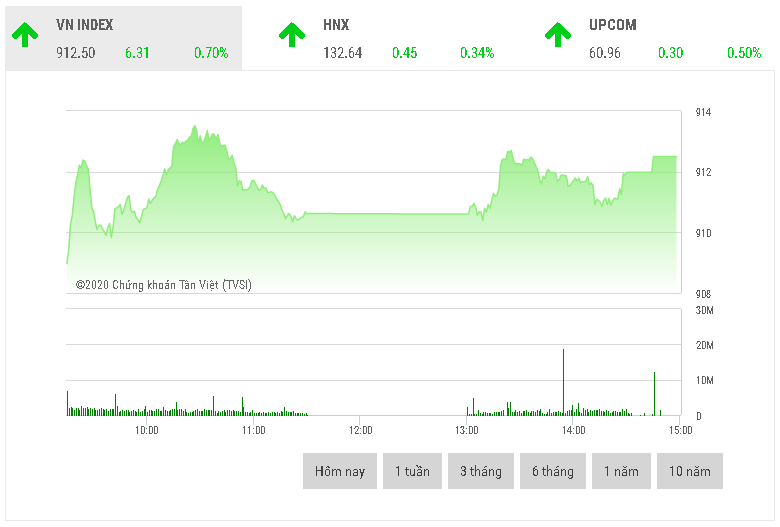Click the 12:00 label on time axis
This screenshot has width=780, height=527.
pyautogui.click(x=360, y=430)
